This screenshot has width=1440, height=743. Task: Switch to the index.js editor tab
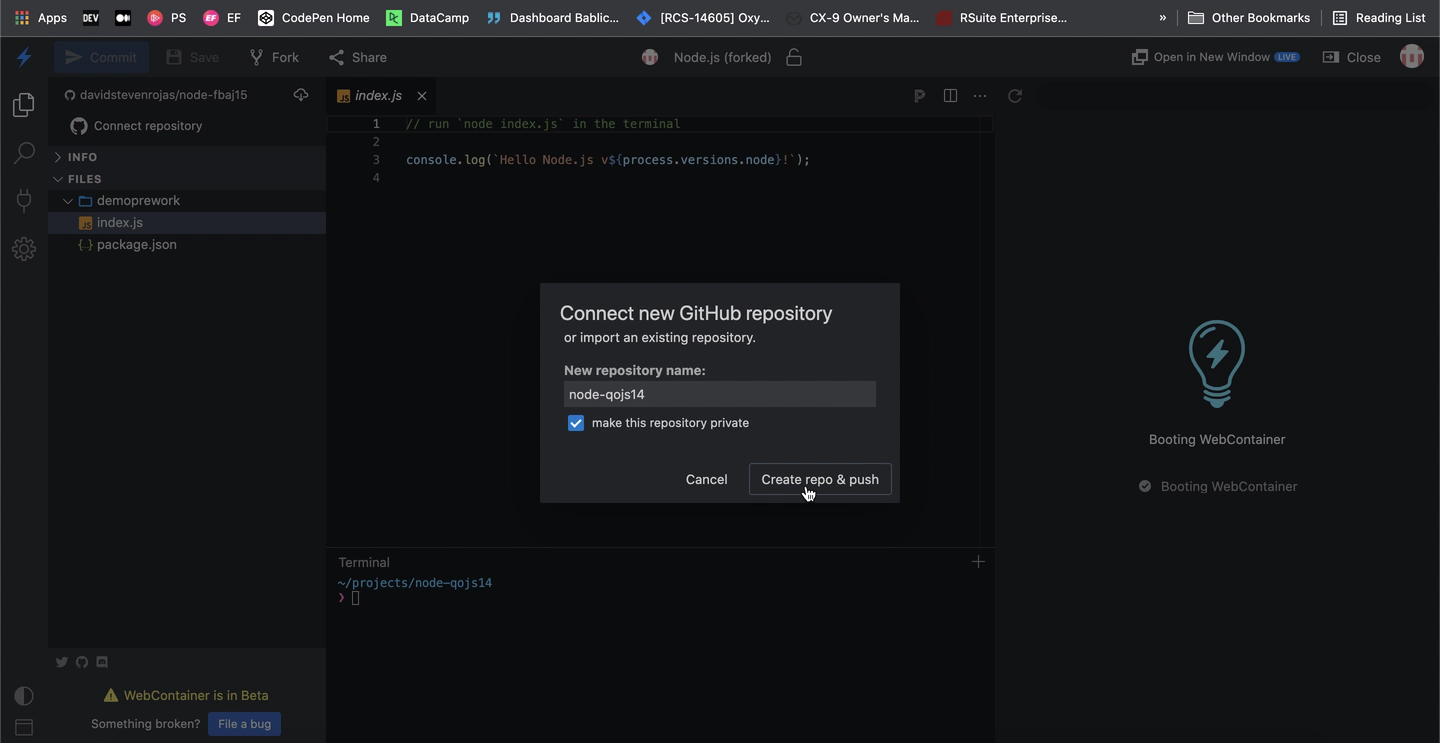(379, 95)
